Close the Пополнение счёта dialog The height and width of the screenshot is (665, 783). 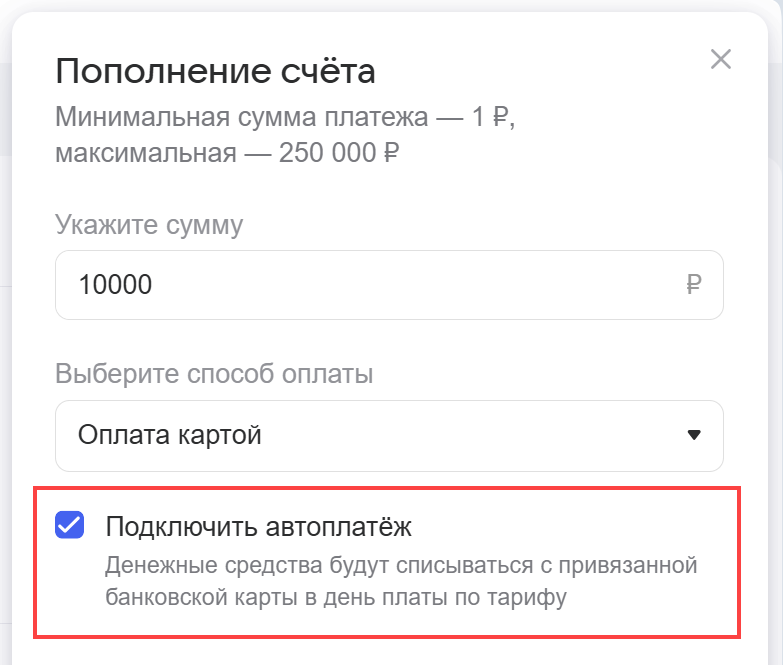(721, 59)
